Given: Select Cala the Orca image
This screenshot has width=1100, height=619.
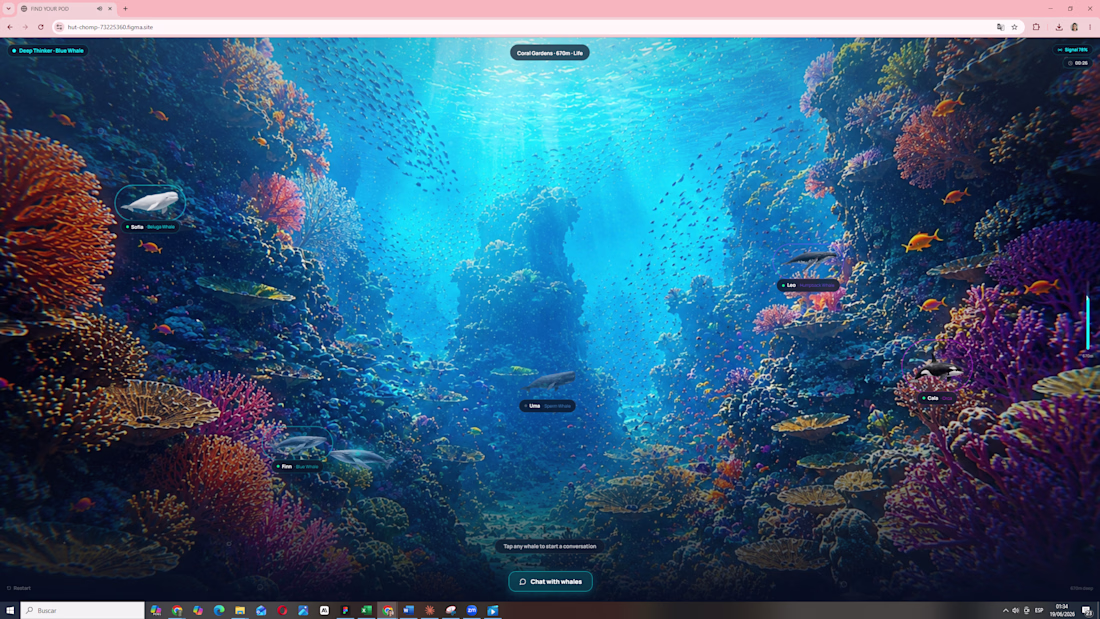Looking at the screenshot, I should (x=939, y=370).
